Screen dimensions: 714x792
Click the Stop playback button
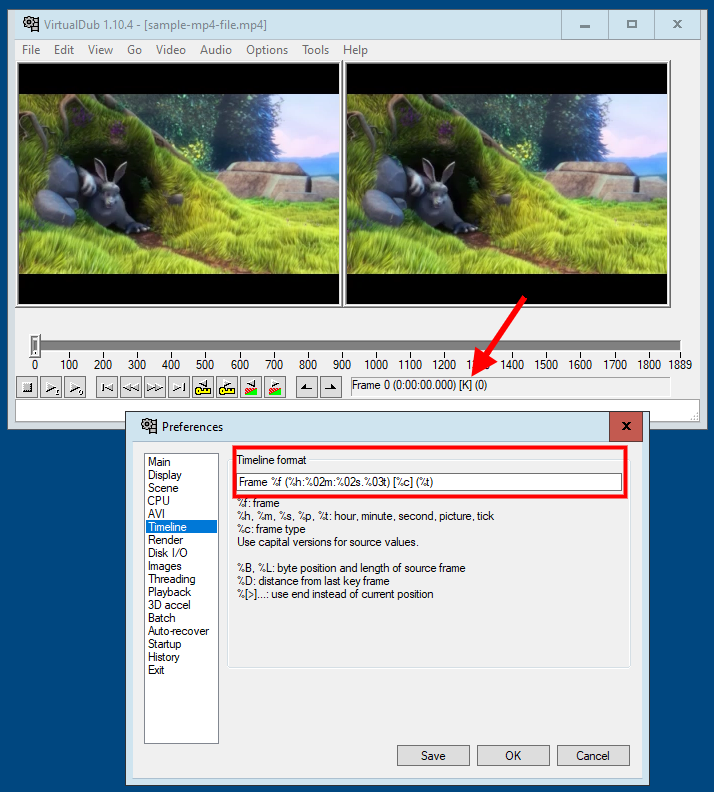click(27, 387)
